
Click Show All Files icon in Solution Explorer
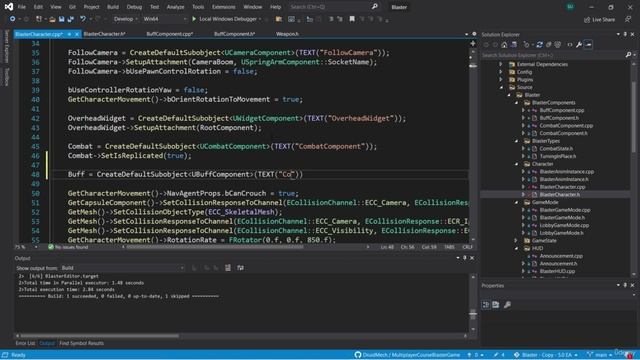pos(558,44)
